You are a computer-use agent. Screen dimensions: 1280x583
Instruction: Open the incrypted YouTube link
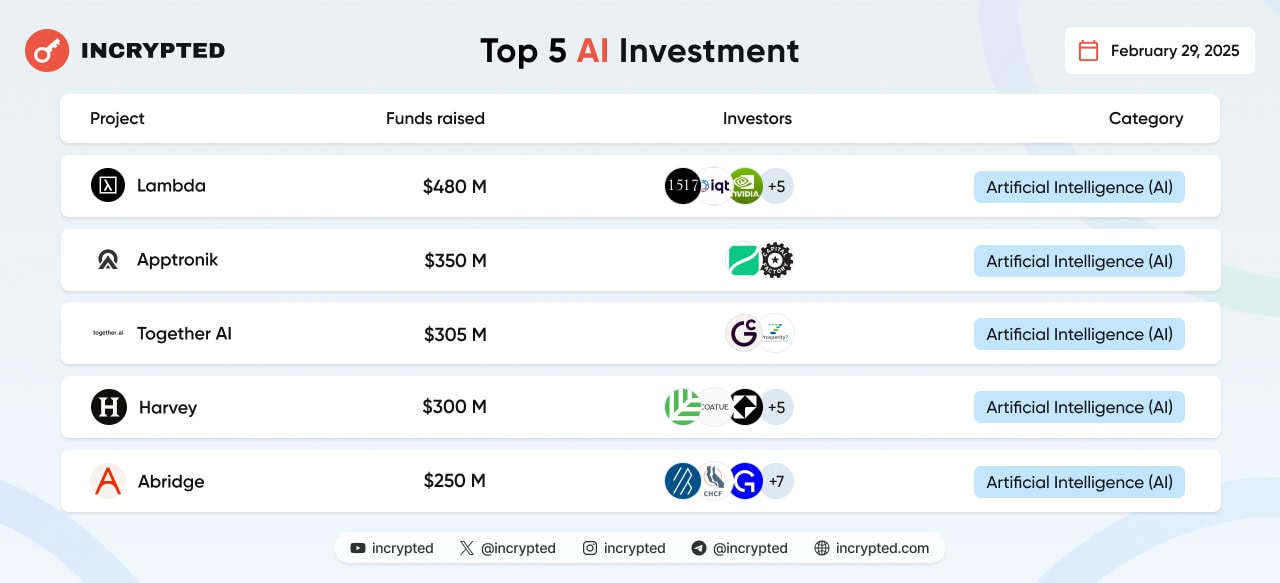point(392,548)
